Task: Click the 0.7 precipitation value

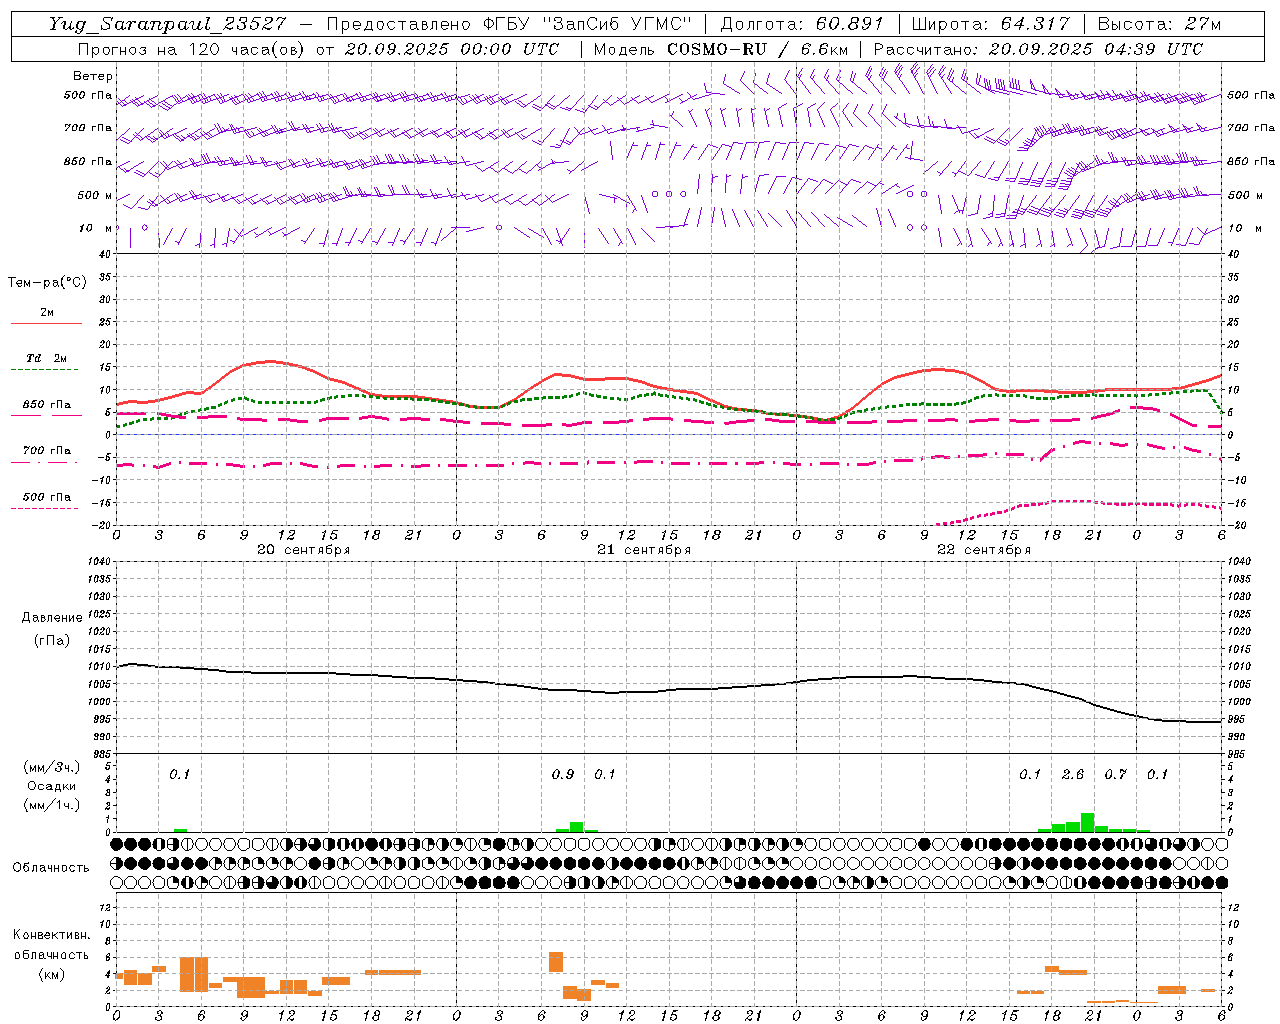Action: [1115, 774]
